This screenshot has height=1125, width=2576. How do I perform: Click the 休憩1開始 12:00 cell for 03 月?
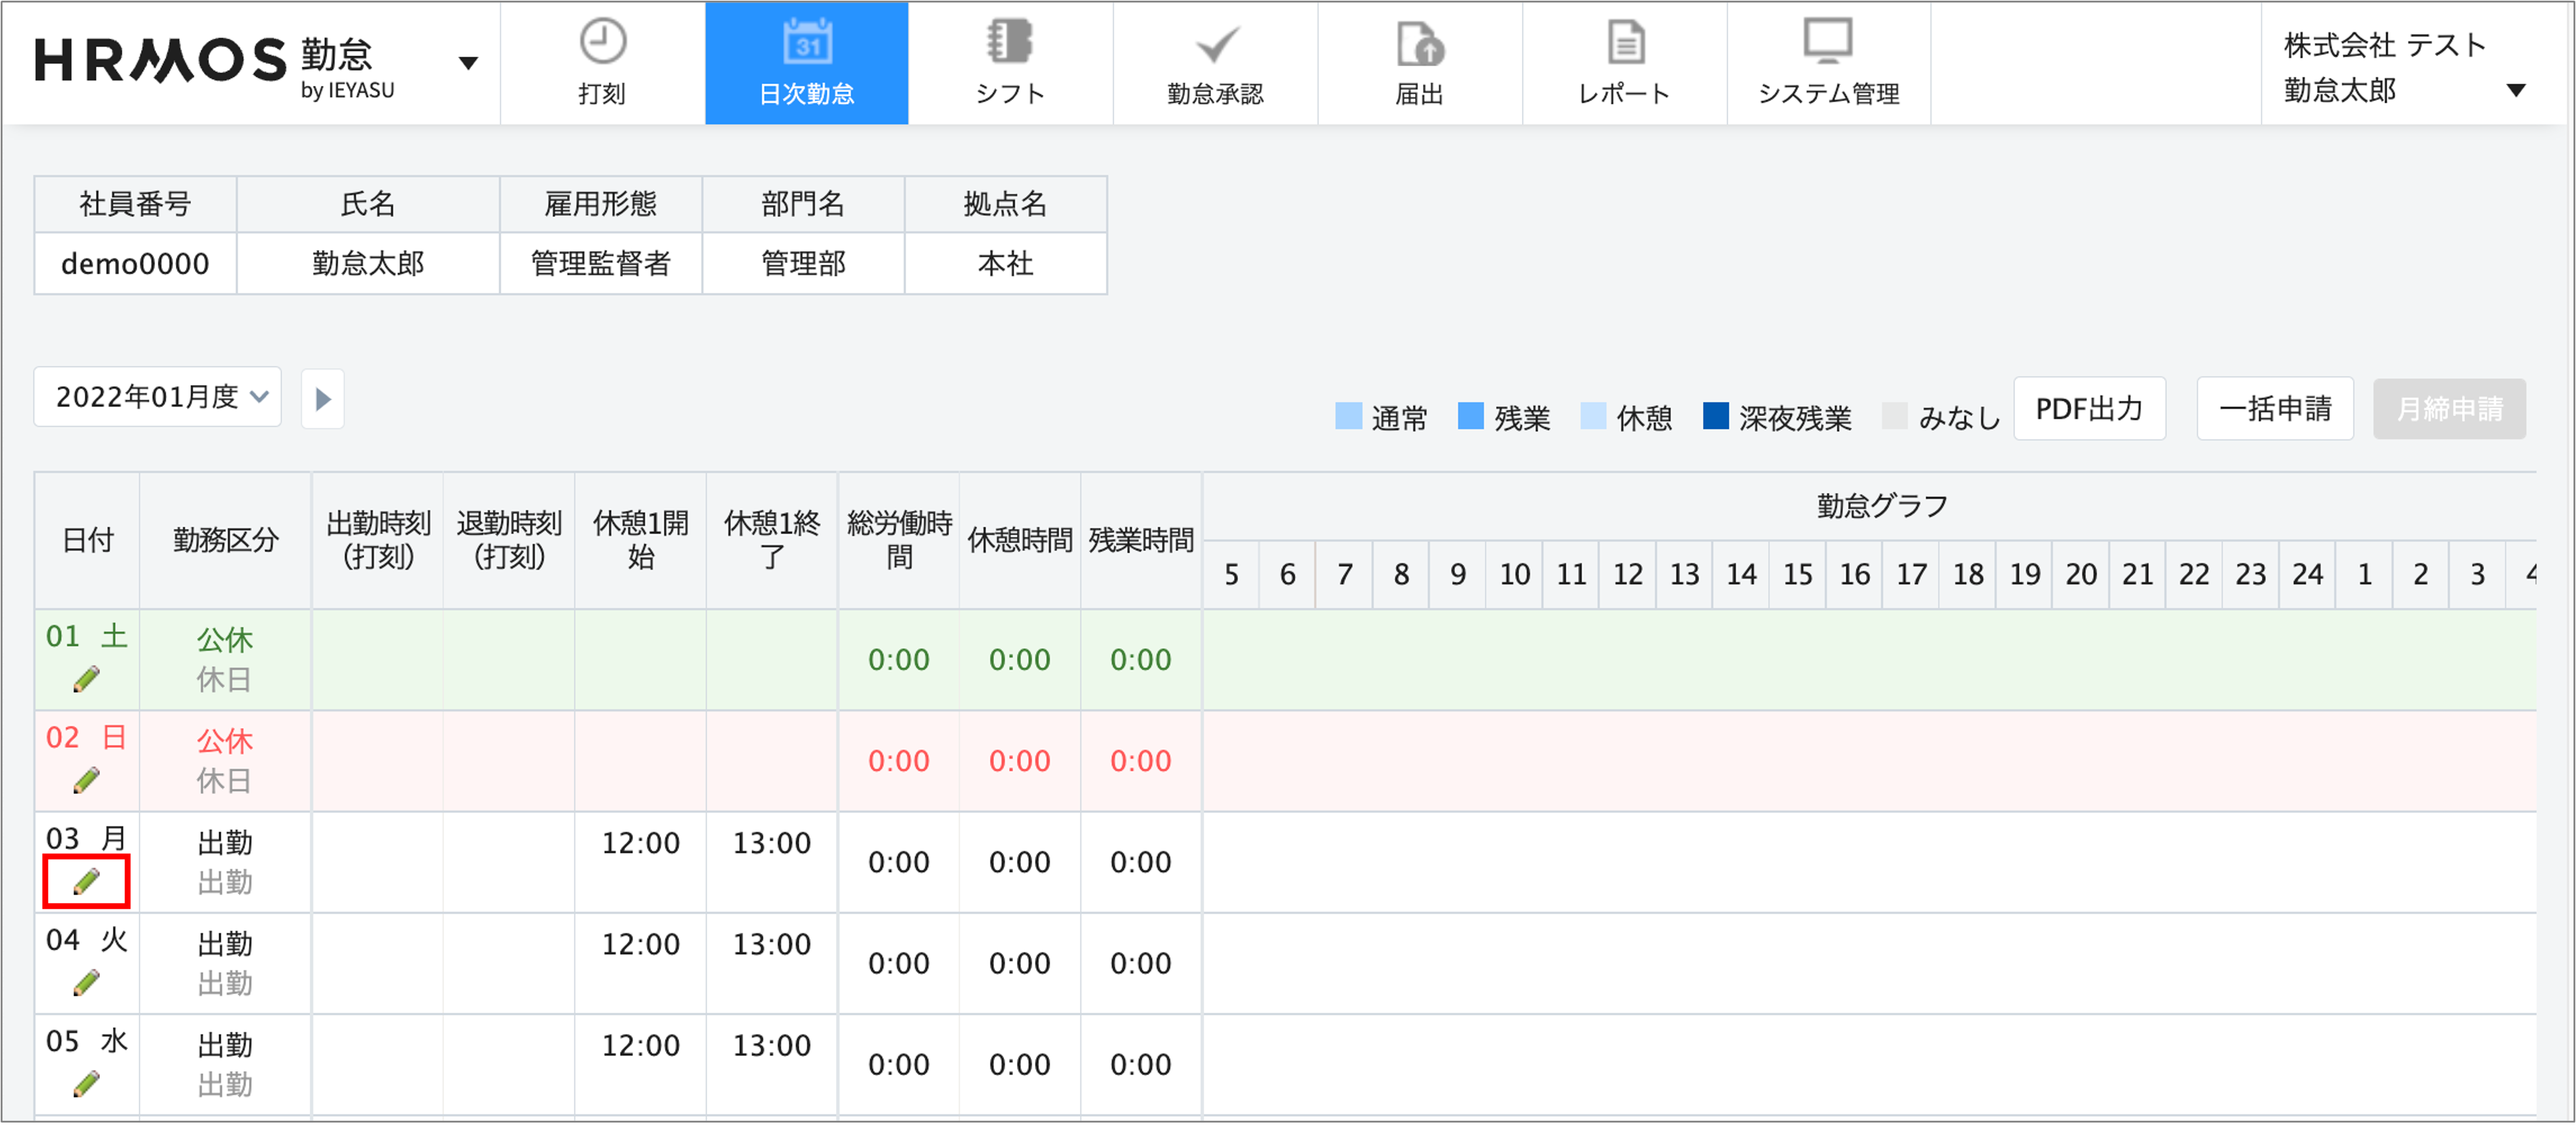click(x=640, y=843)
